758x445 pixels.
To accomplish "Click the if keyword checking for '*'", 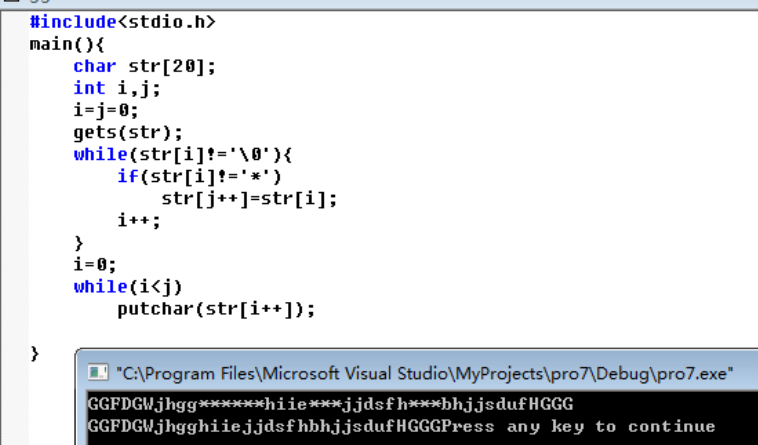I will (x=128, y=176).
